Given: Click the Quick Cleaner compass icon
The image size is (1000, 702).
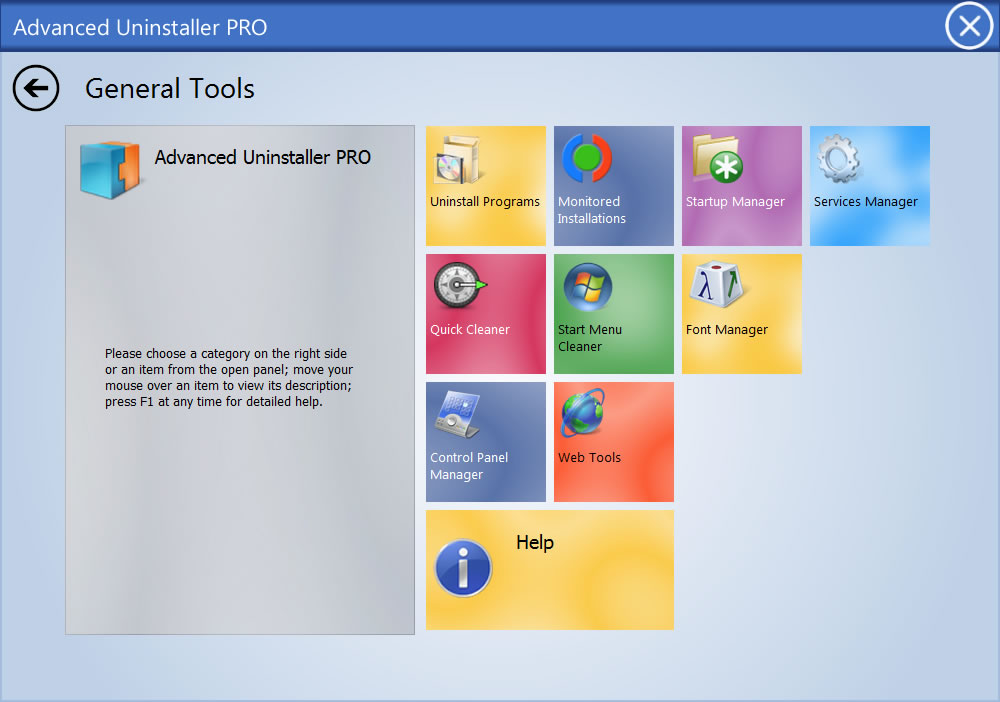Looking at the screenshot, I should (x=459, y=287).
